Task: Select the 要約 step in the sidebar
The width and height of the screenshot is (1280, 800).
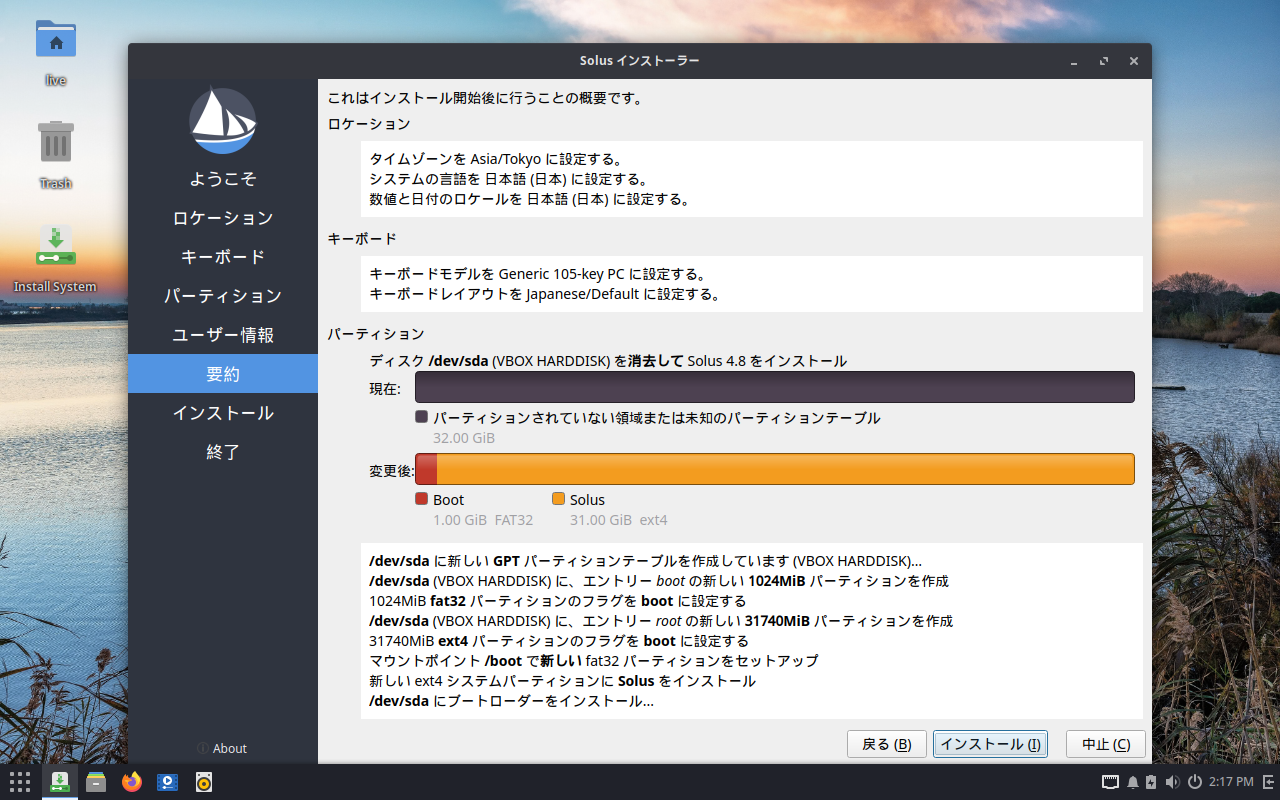Action: 223,374
